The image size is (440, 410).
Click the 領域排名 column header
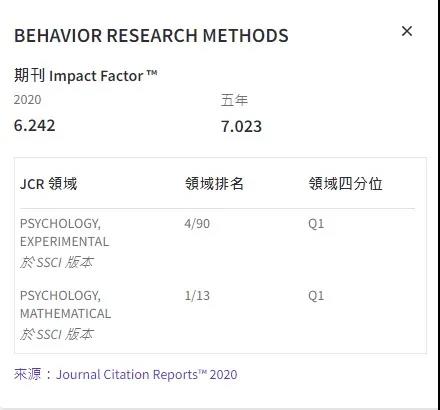pos(214,184)
